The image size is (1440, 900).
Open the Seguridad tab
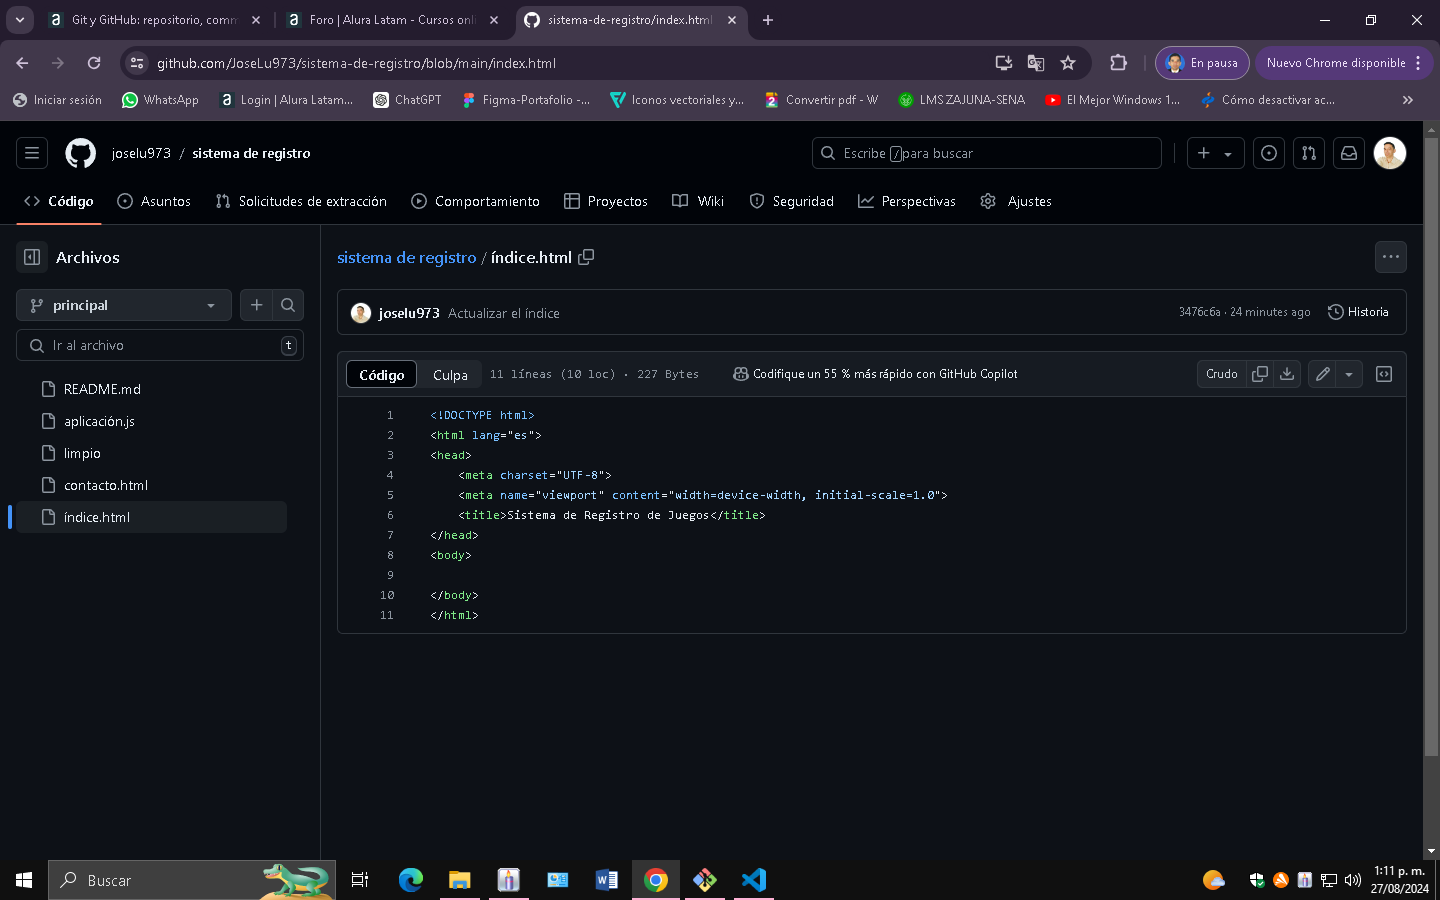pos(791,201)
